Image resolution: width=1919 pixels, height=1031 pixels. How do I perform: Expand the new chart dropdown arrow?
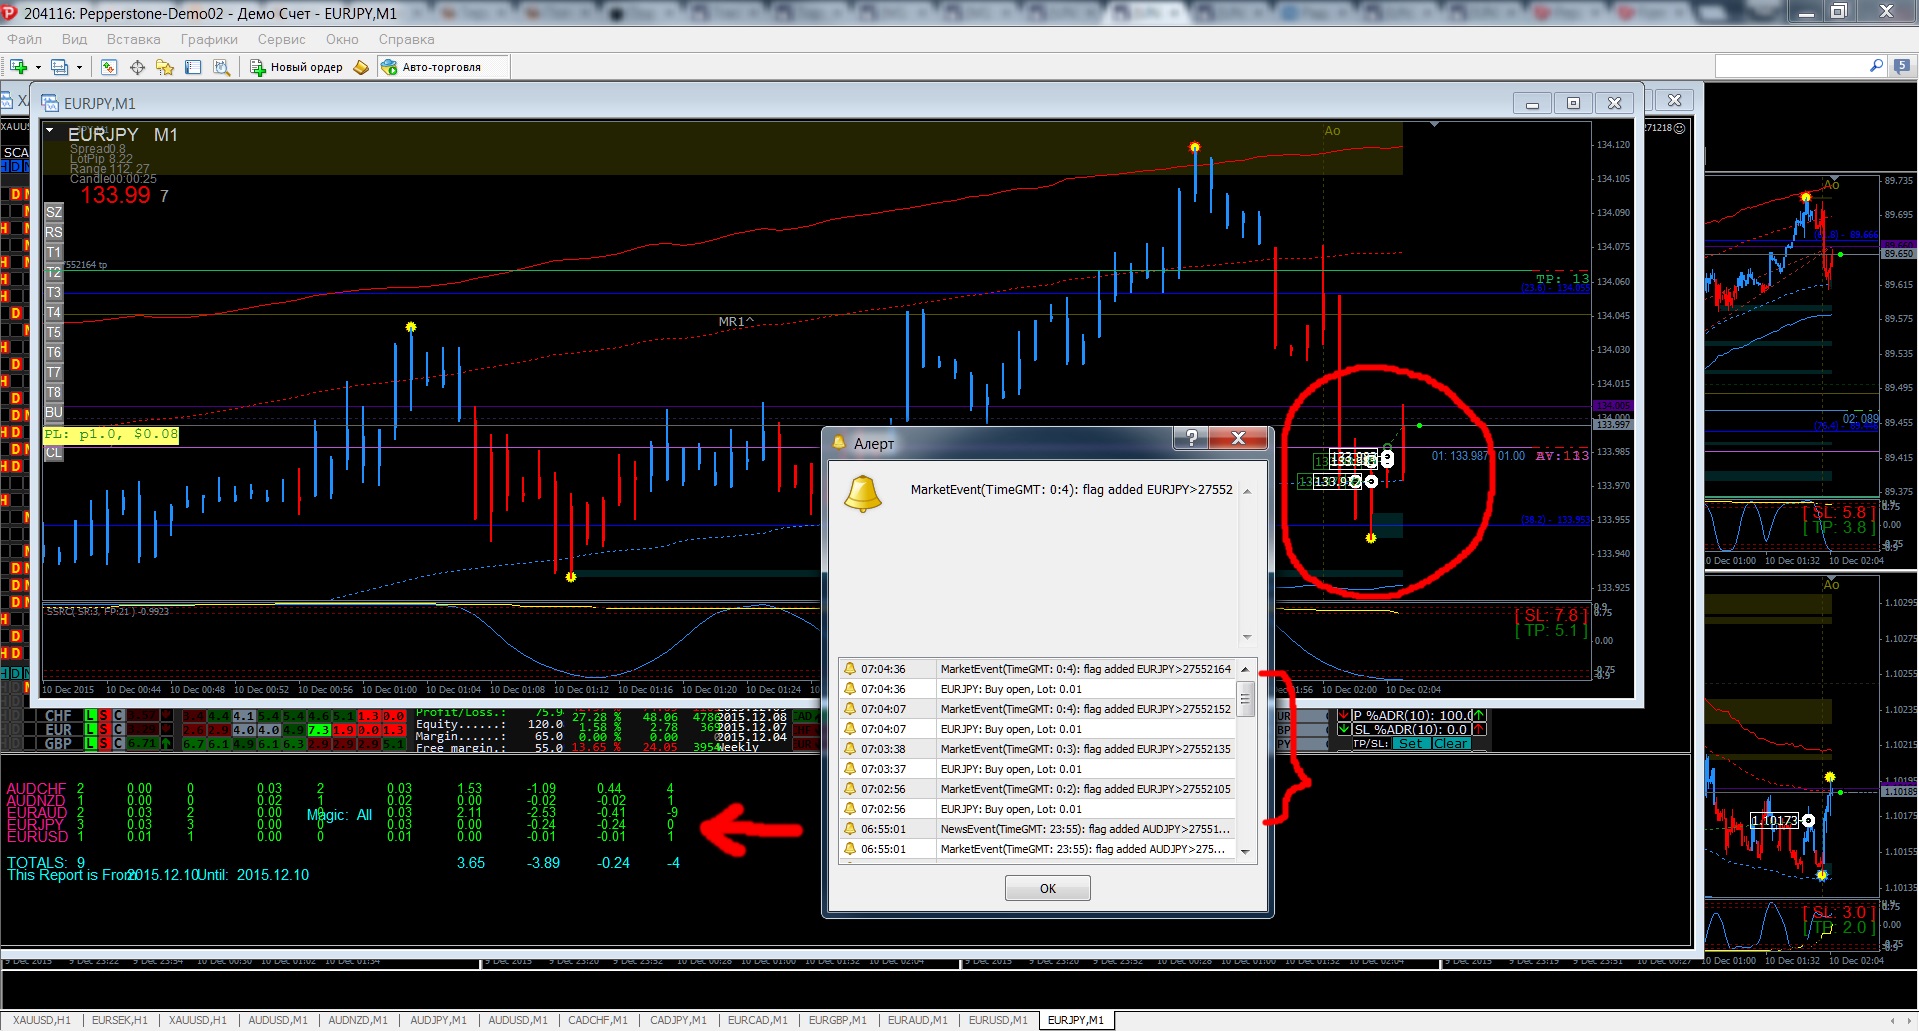click(x=38, y=68)
